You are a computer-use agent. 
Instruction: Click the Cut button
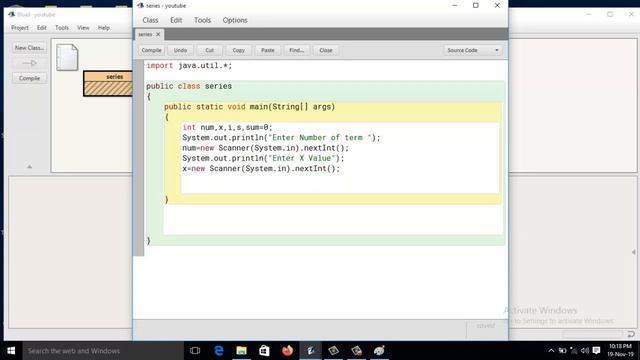(x=209, y=50)
